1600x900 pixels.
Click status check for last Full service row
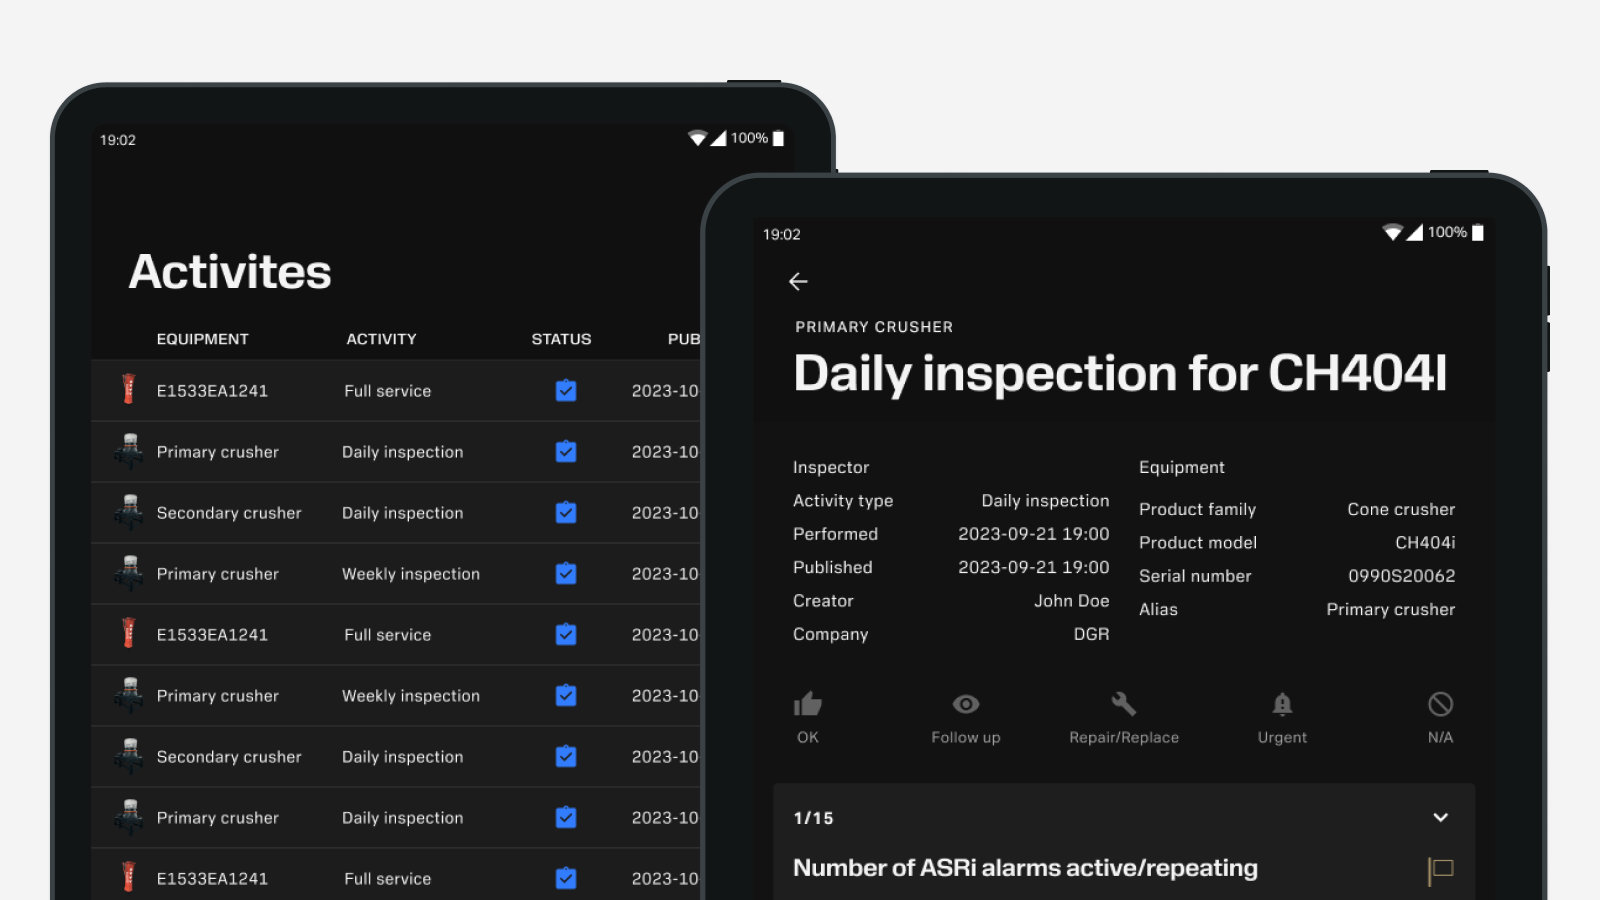(x=566, y=878)
